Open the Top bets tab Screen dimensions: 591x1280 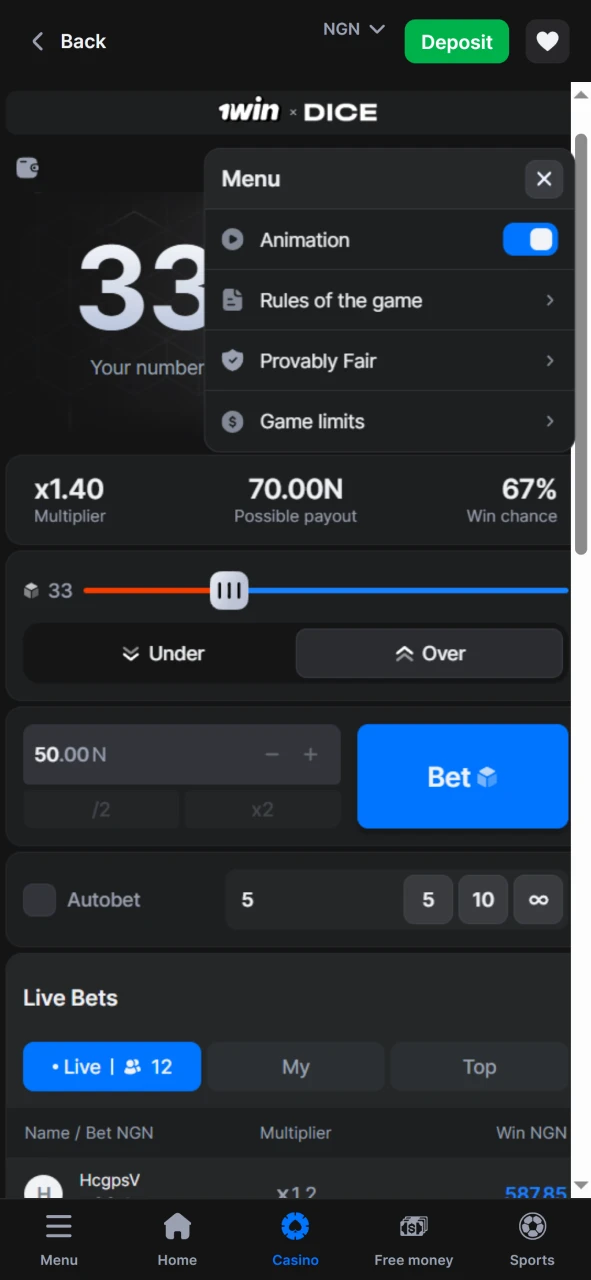(479, 1066)
